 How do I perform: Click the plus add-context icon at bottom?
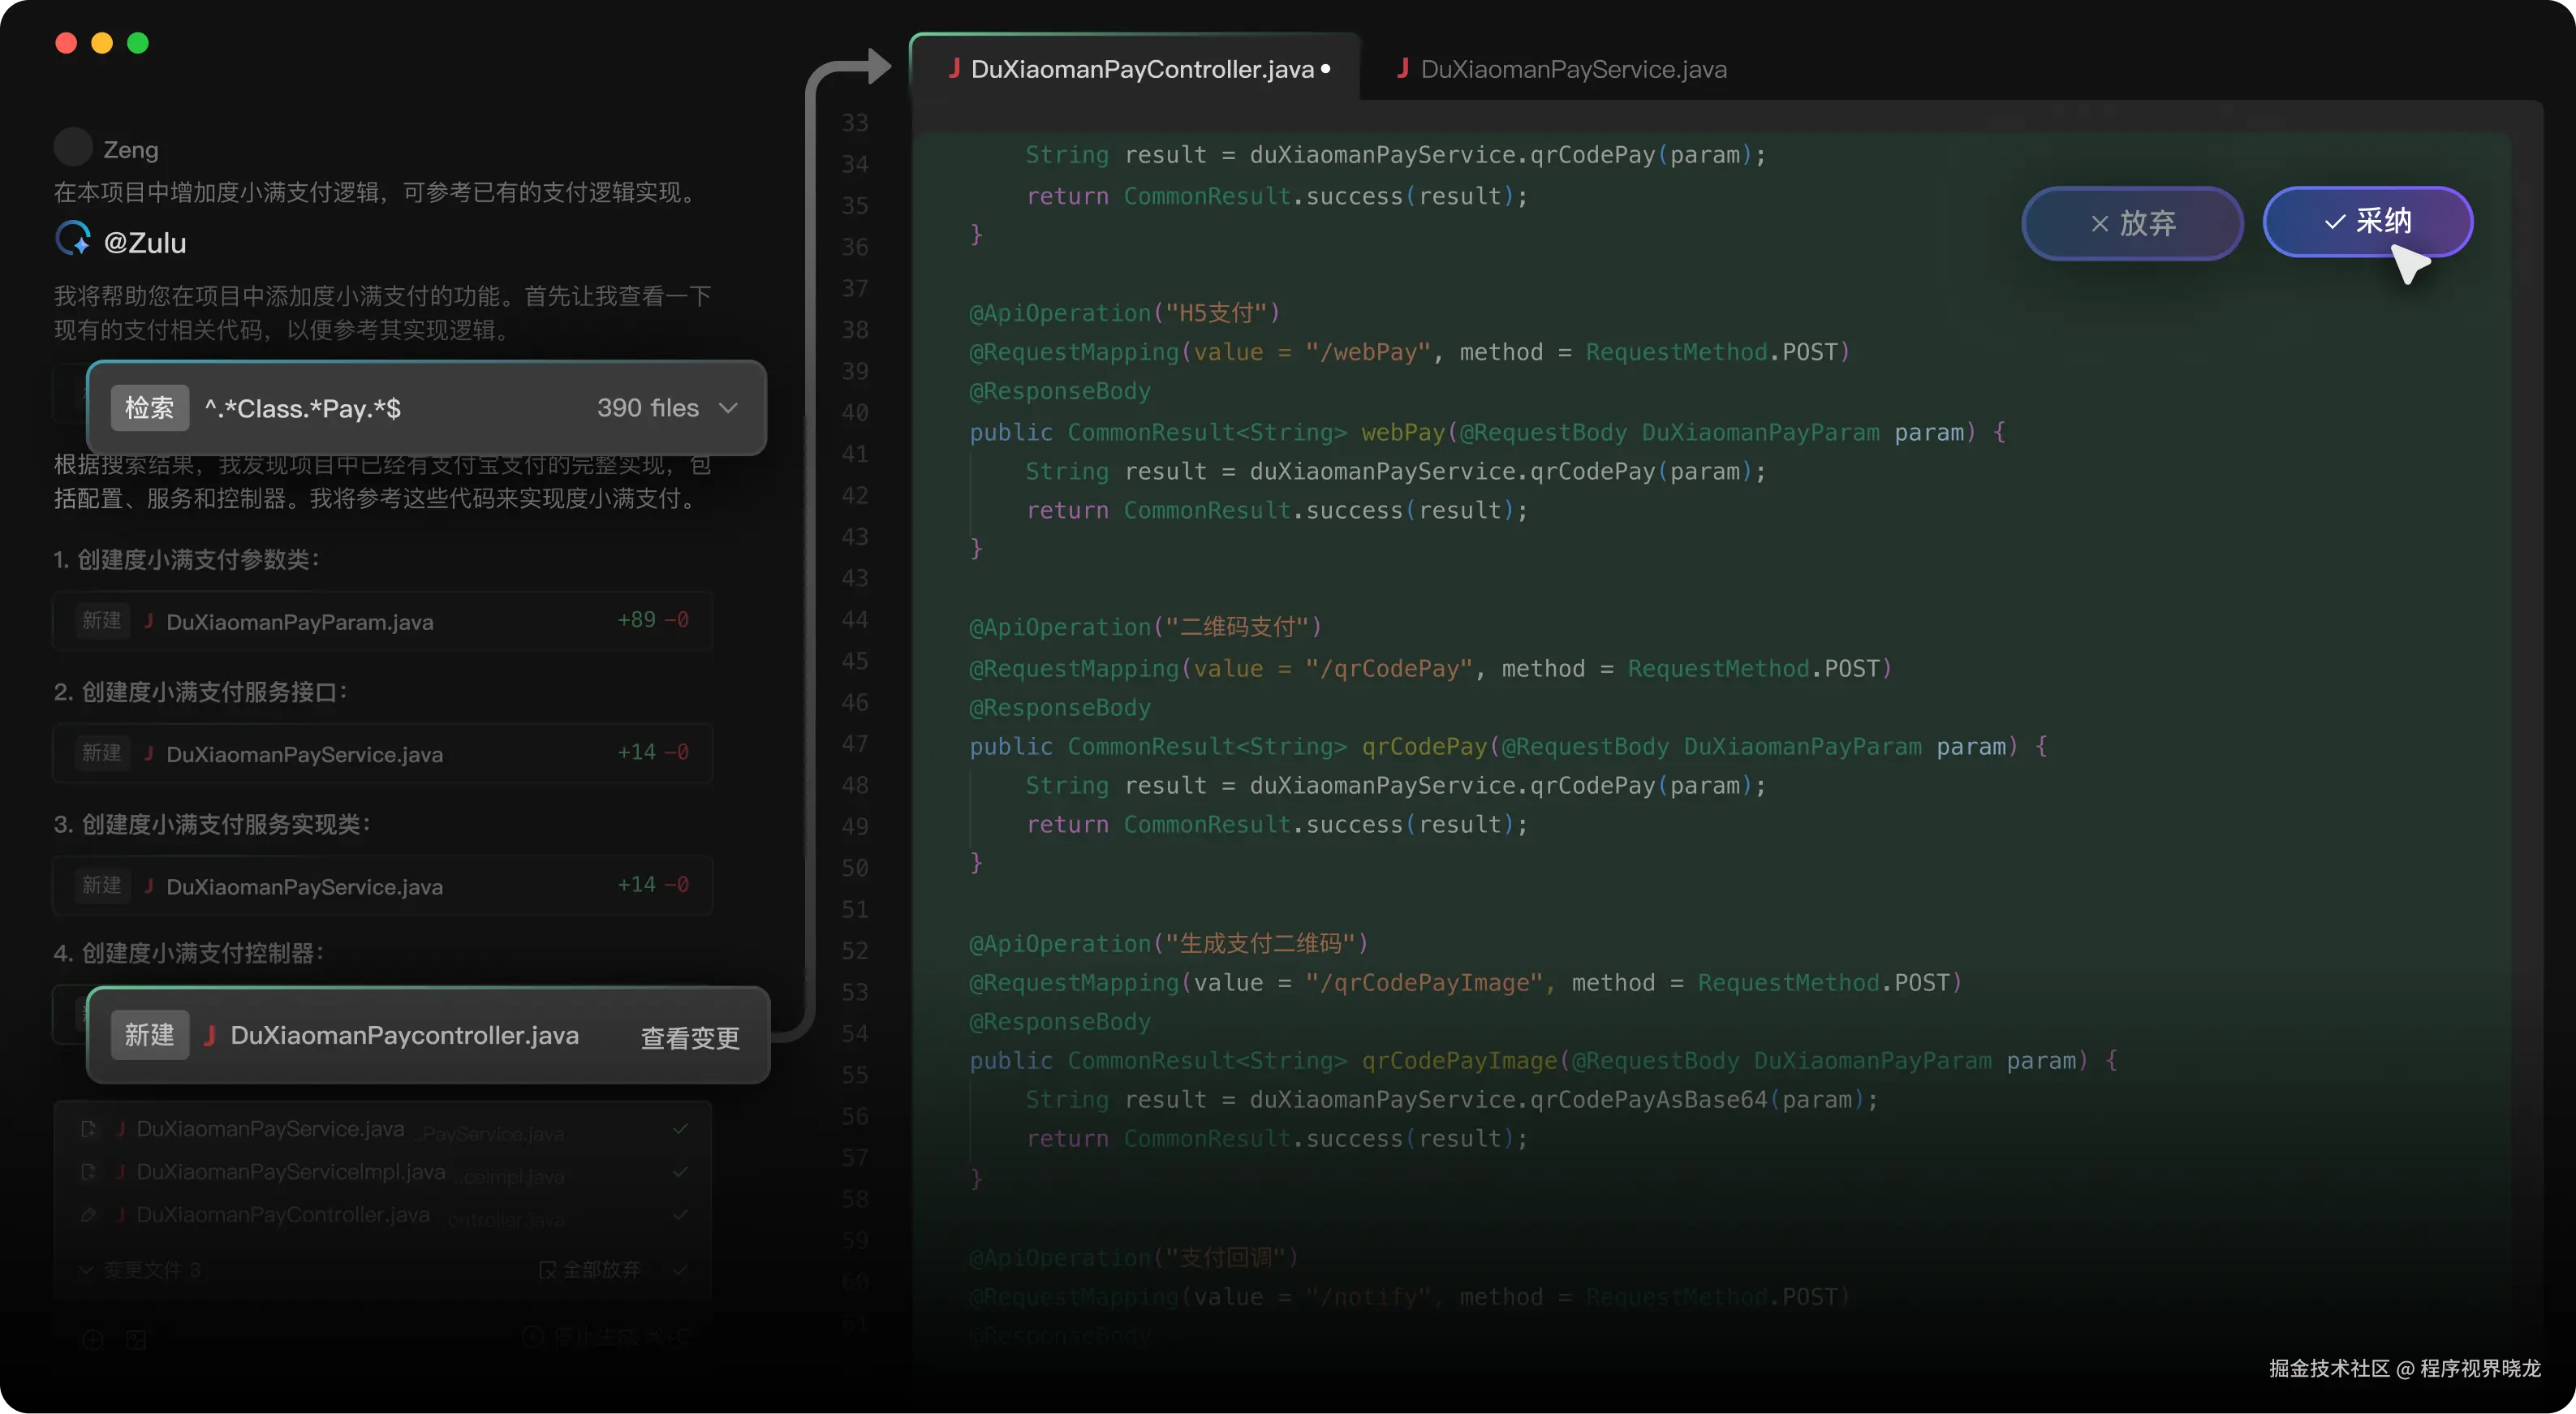[x=93, y=1340]
